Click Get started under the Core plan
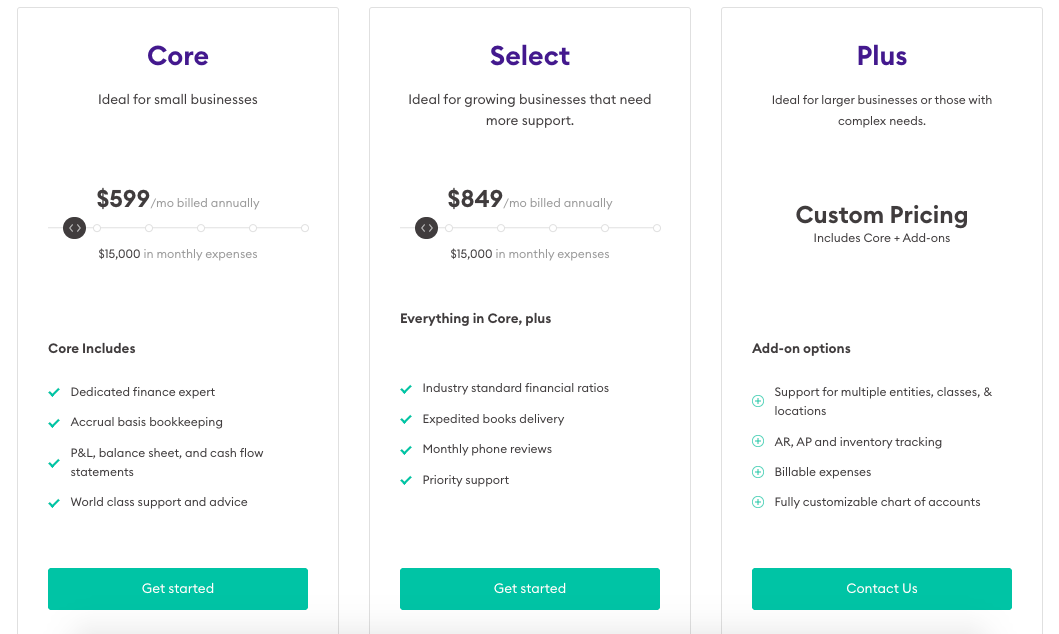The width and height of the screenshot is (1059, 634). (178, 588)
